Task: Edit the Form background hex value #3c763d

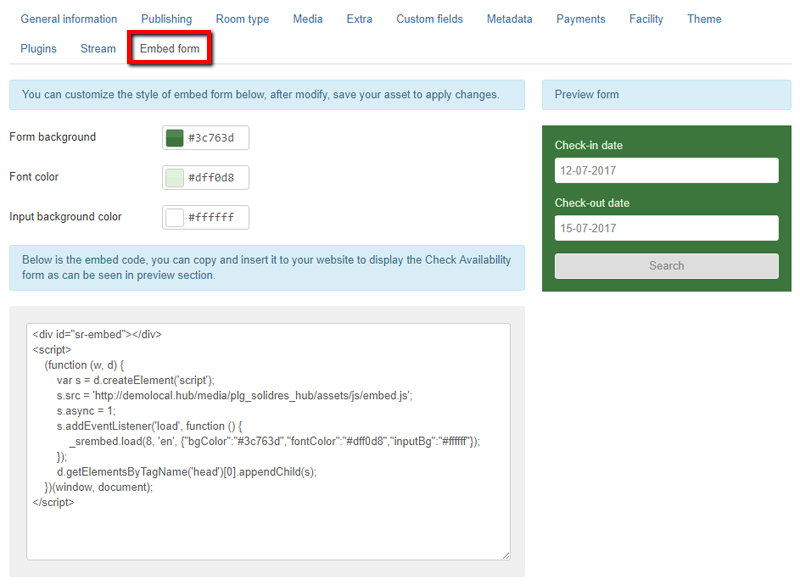Action: [212, 137]
